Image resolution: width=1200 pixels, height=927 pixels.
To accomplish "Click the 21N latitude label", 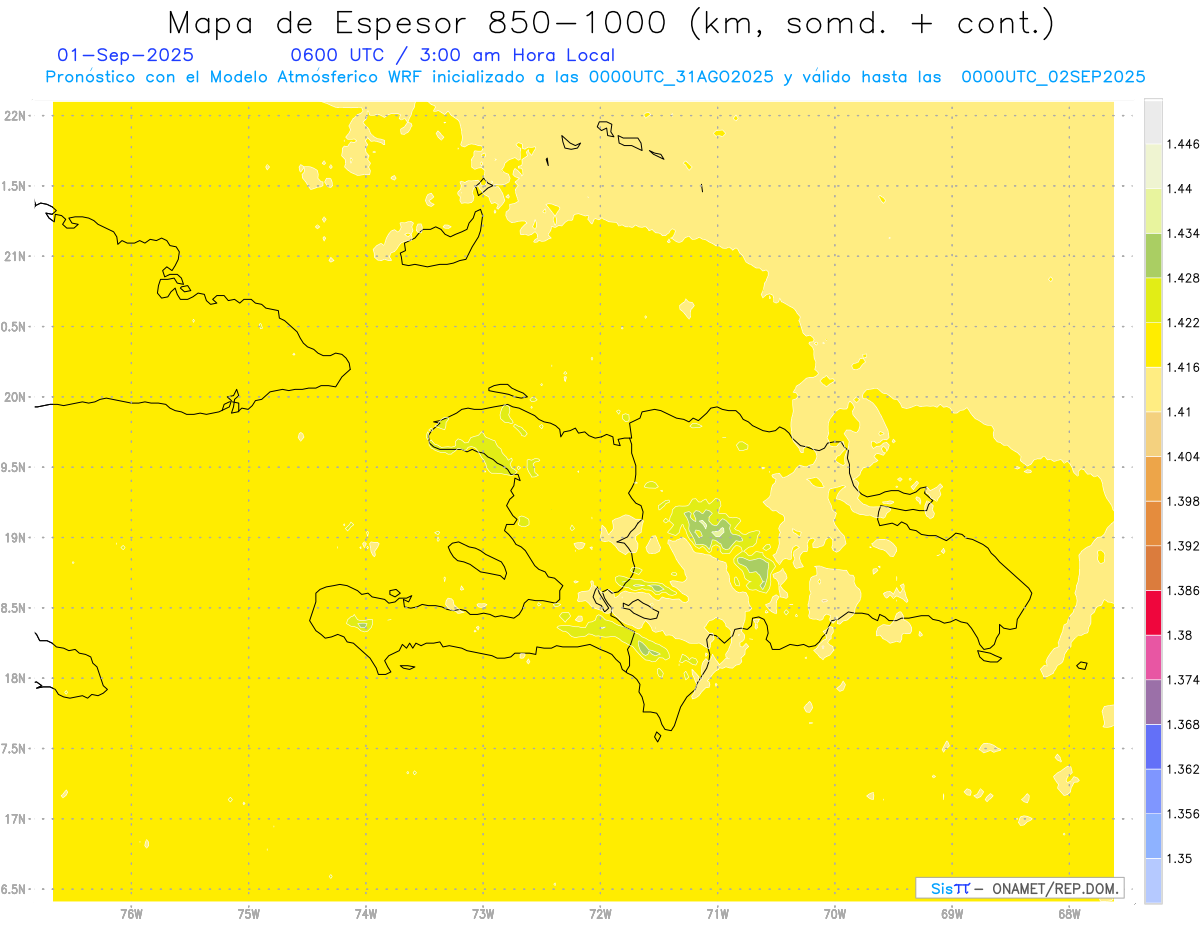I will pyautogui.click(x=15, y=257).
